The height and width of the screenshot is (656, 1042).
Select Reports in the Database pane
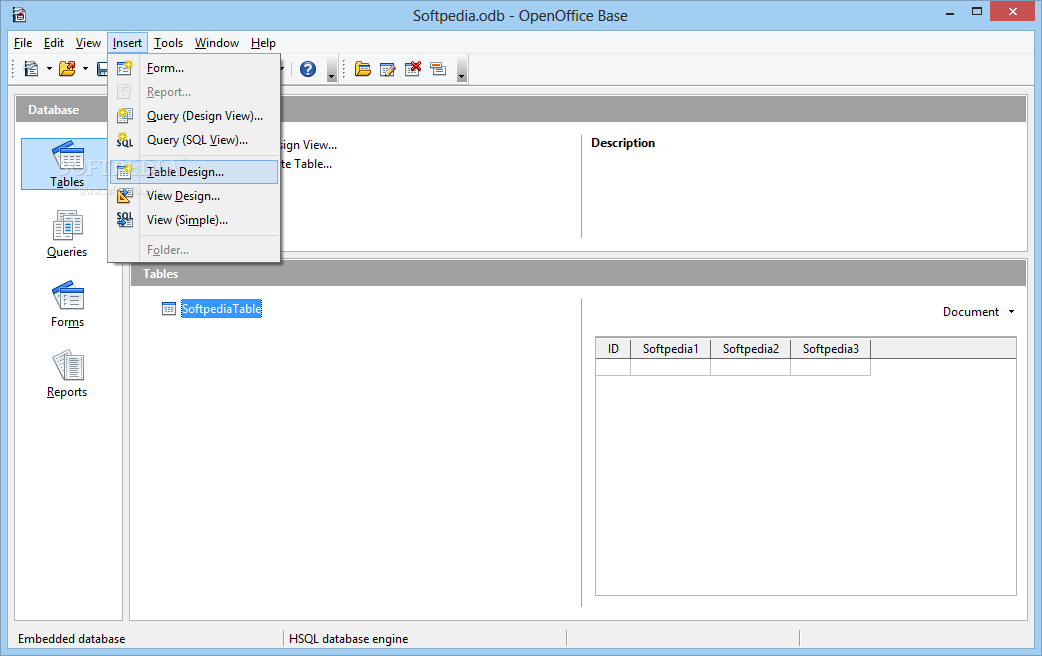[66, 374]
